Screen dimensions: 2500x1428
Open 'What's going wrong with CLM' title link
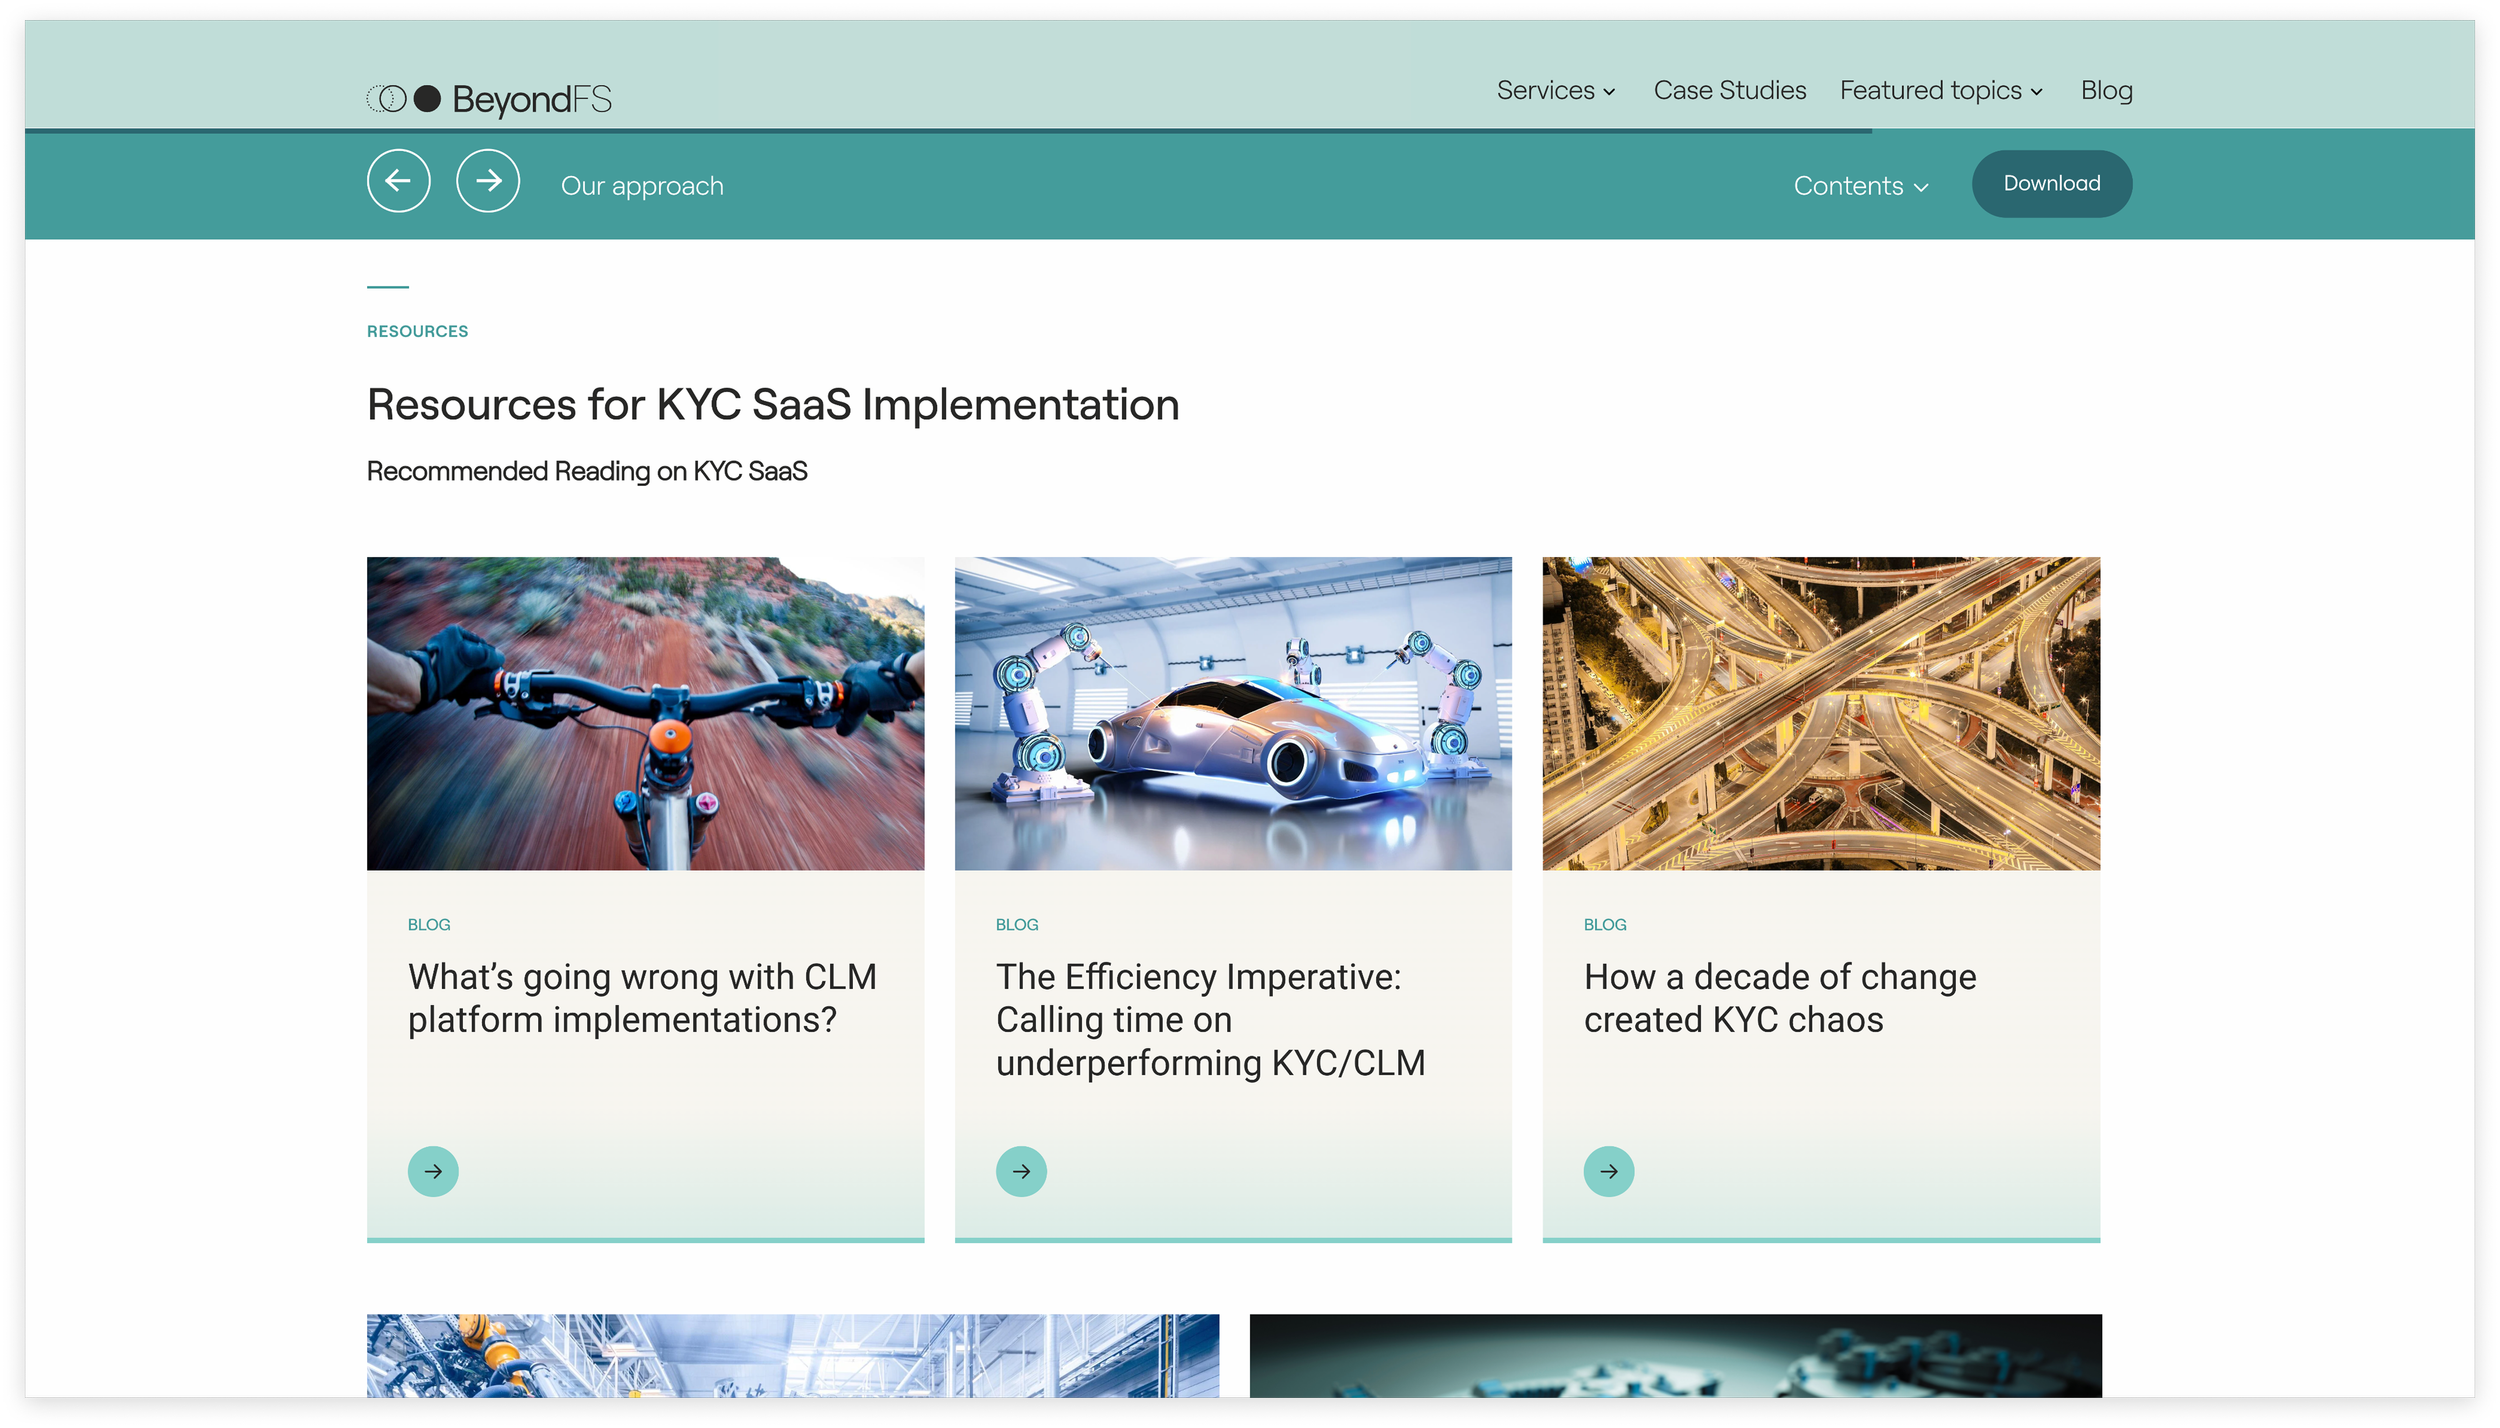pyautogui.click(x=642, y=998)
